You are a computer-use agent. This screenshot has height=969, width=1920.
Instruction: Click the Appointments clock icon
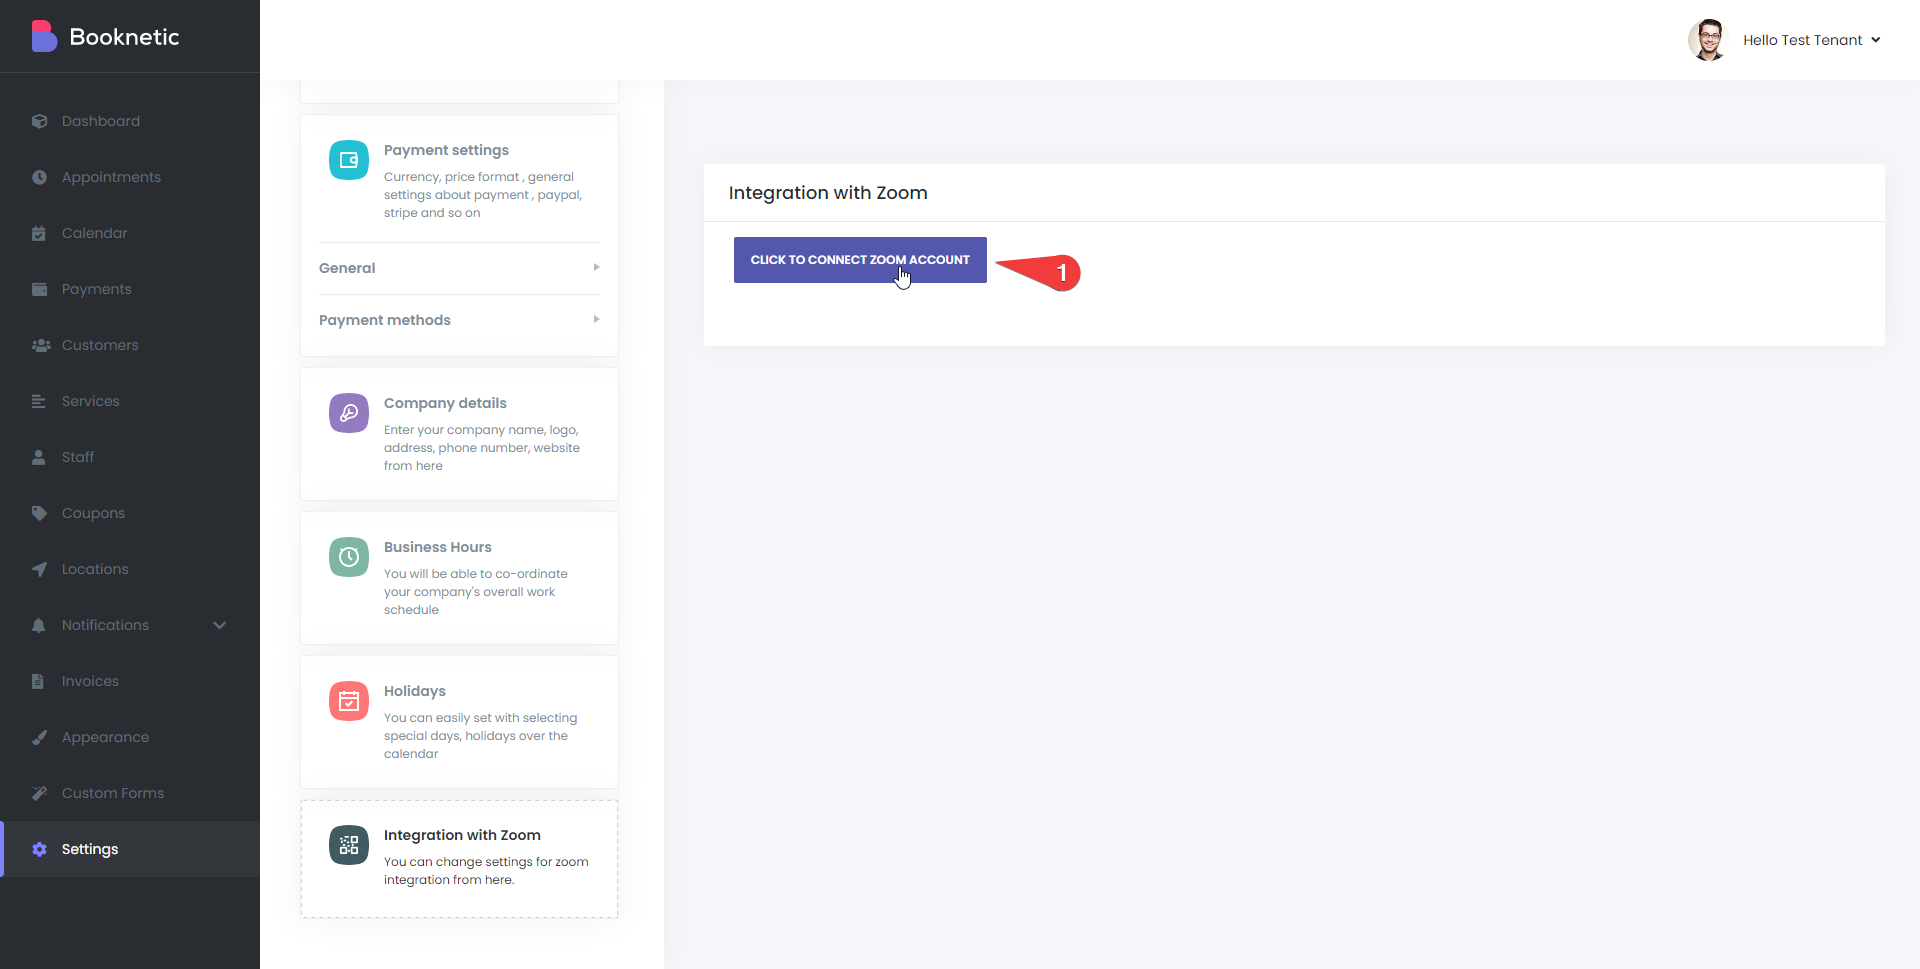(x=39, y=177)
